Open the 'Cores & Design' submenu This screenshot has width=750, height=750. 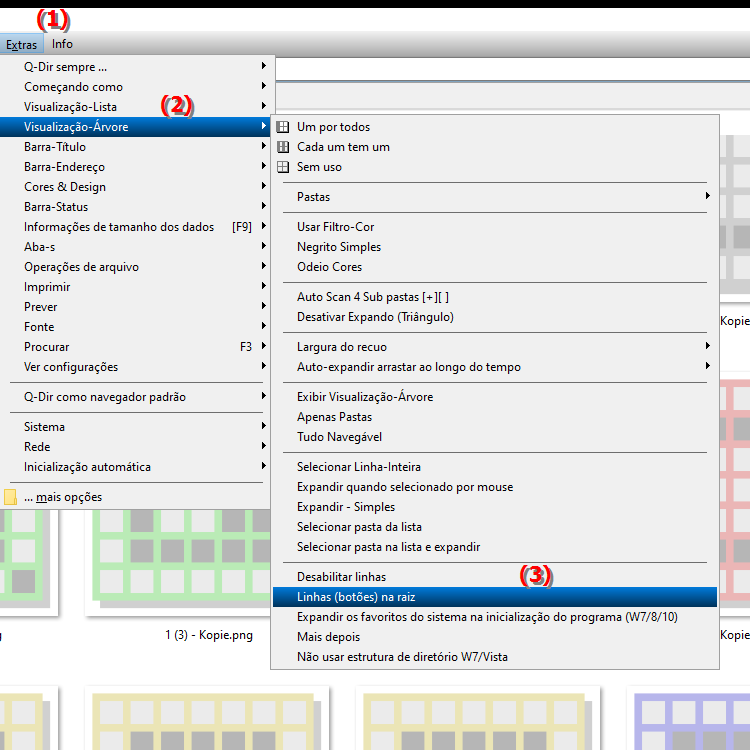[135, 187]
